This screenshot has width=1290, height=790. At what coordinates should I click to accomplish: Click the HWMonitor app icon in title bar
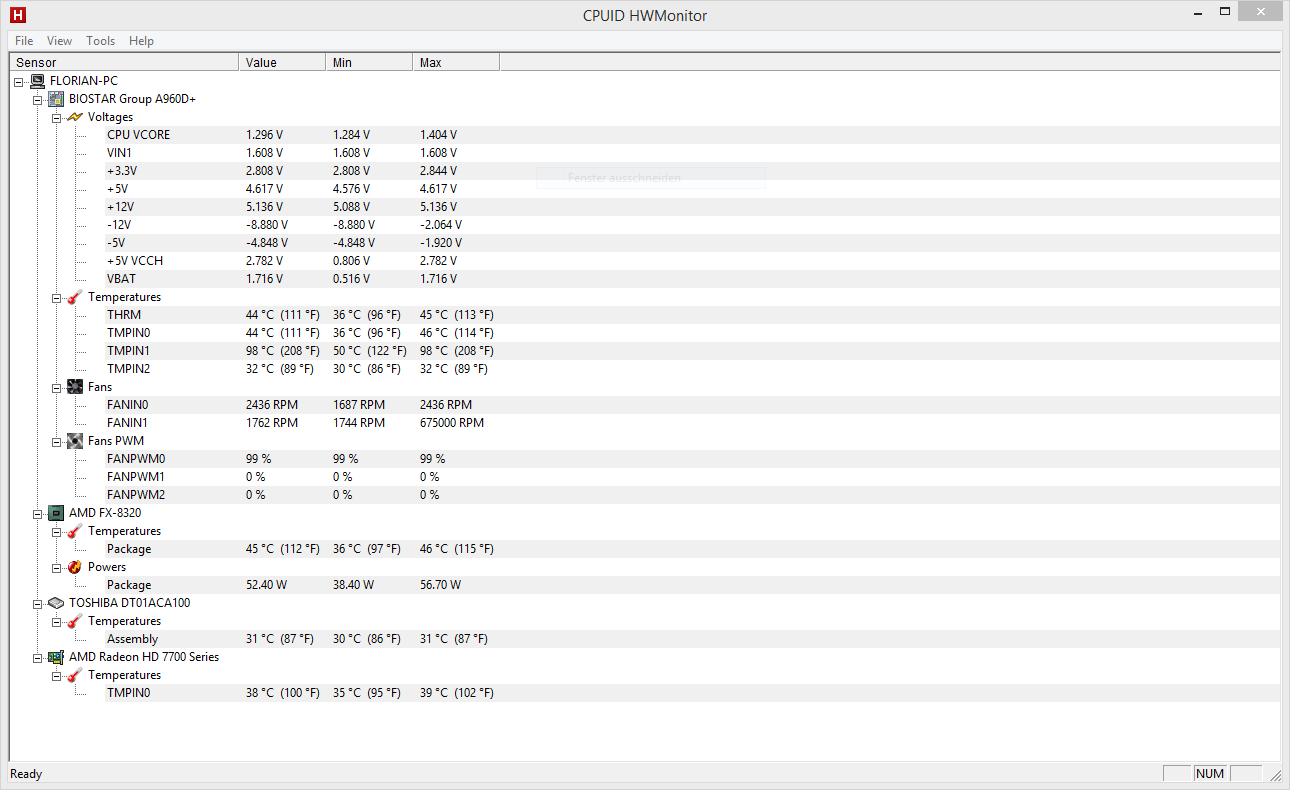pyautogui.click(x=17, y=15)
